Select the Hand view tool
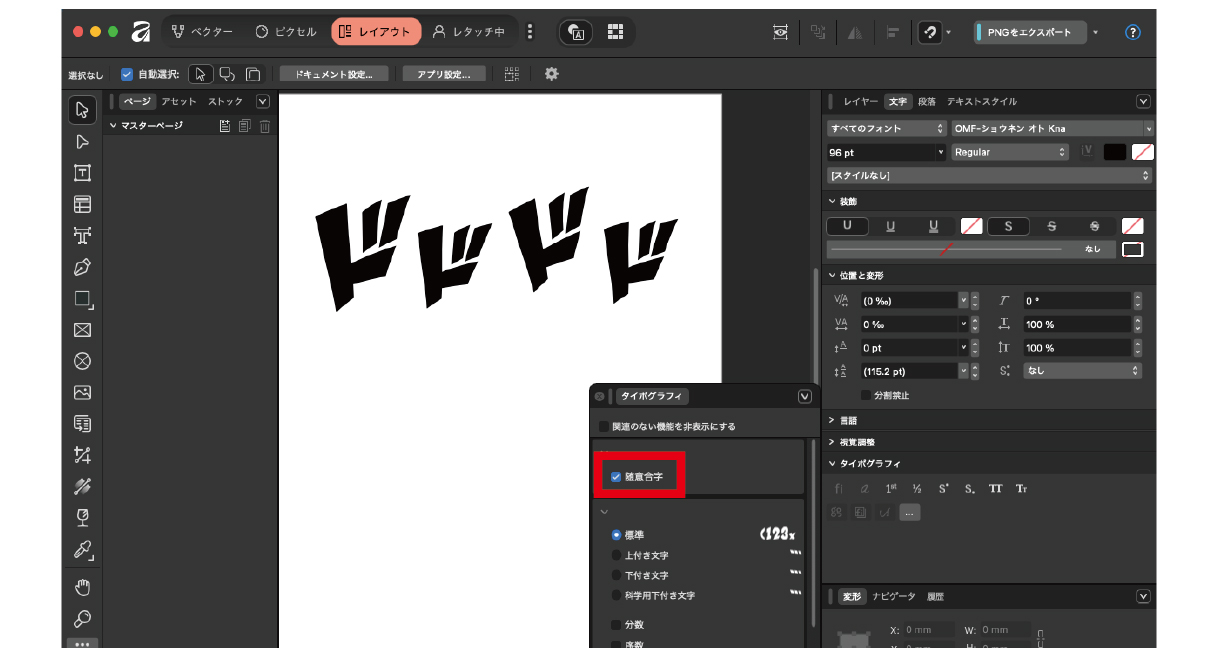 coord(83,587)
